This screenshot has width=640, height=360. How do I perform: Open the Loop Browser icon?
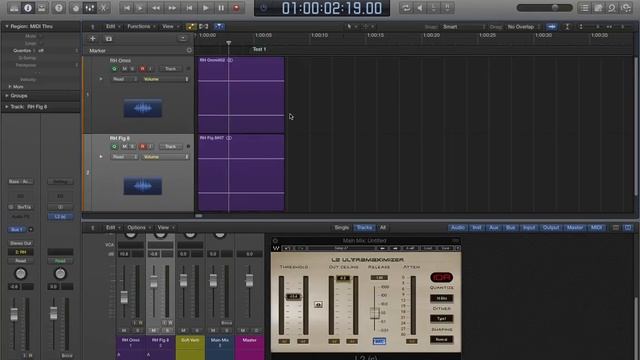click(x=612, y=8)
